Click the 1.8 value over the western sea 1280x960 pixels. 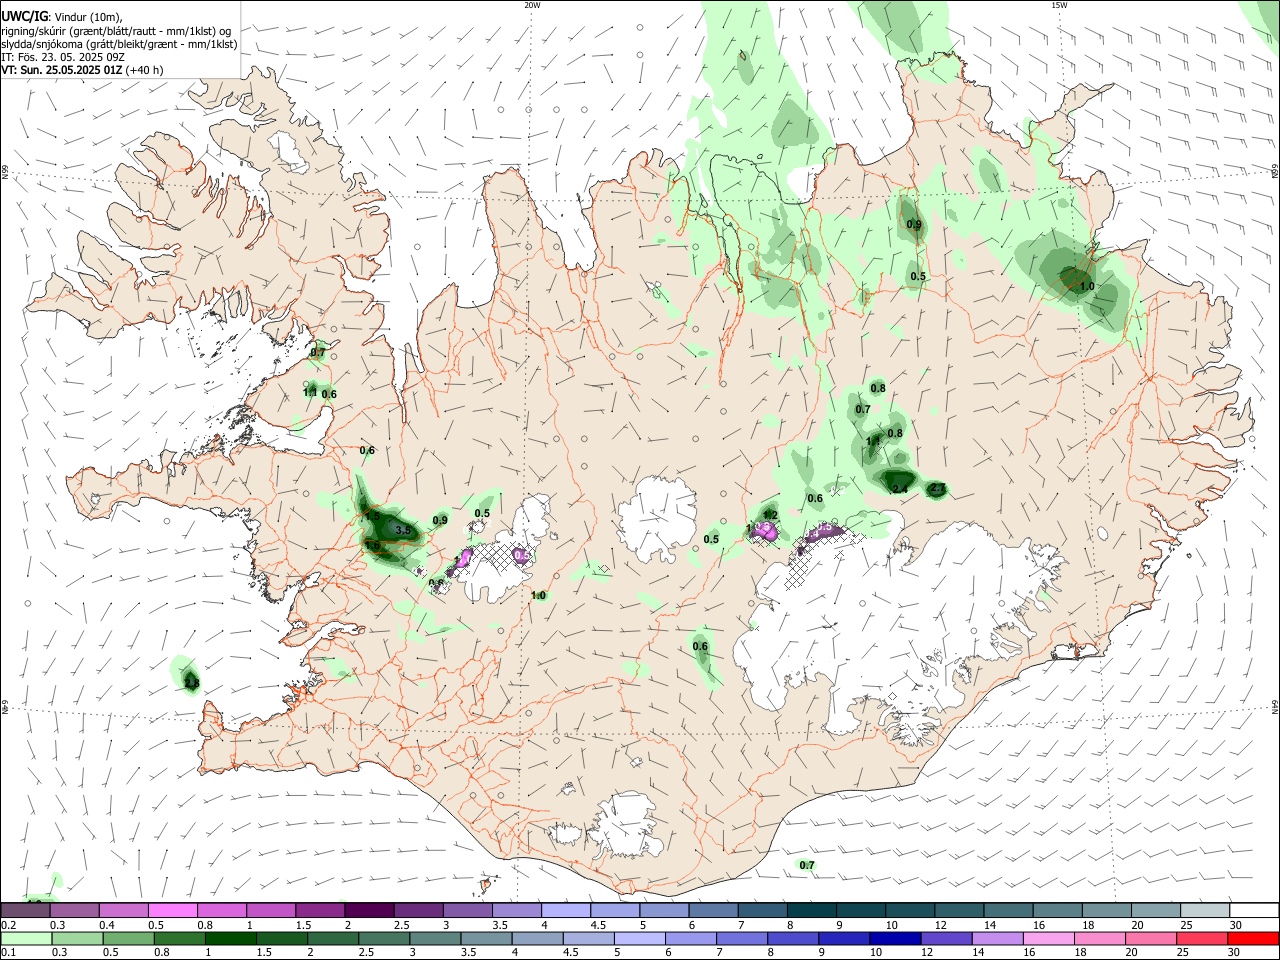tap(192, 684)
